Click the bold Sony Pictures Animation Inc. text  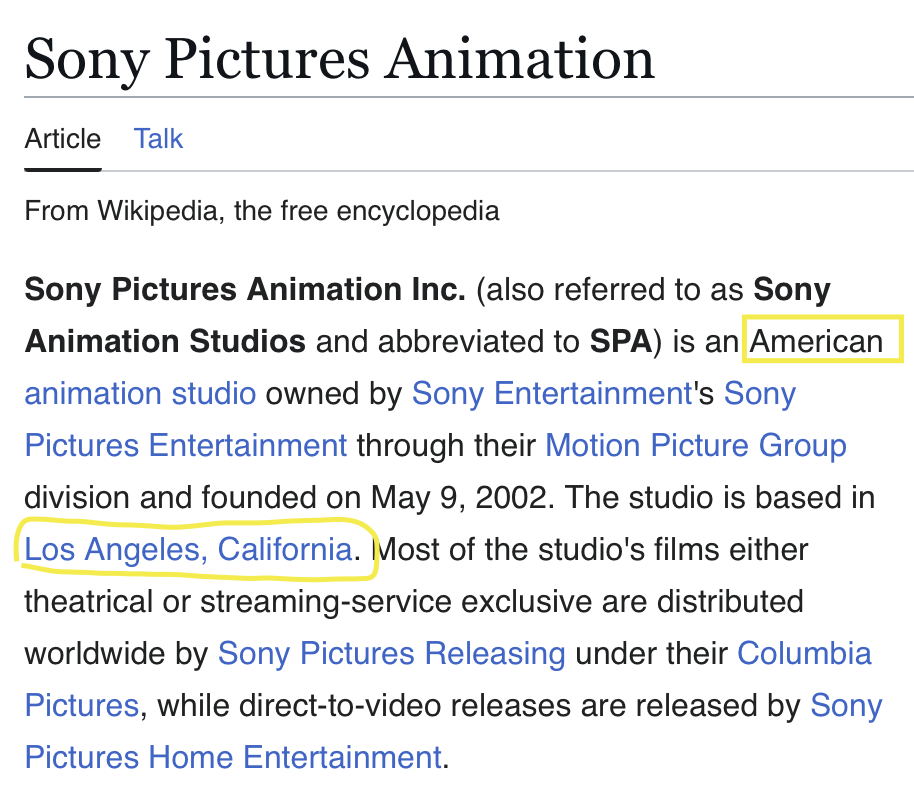point(245,290)
